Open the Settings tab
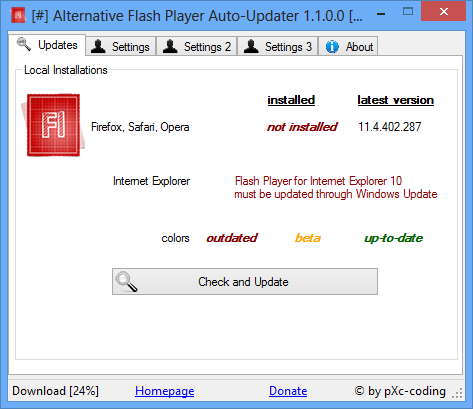This screenshot has height=409, width=473. click(x=121, y=47)
